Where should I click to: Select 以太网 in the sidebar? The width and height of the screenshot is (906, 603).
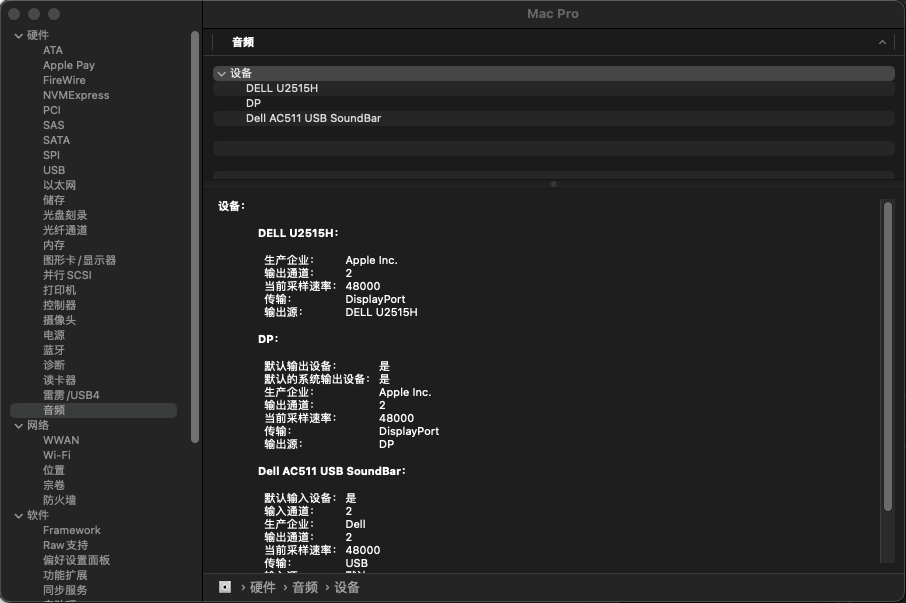click(59, 185)
